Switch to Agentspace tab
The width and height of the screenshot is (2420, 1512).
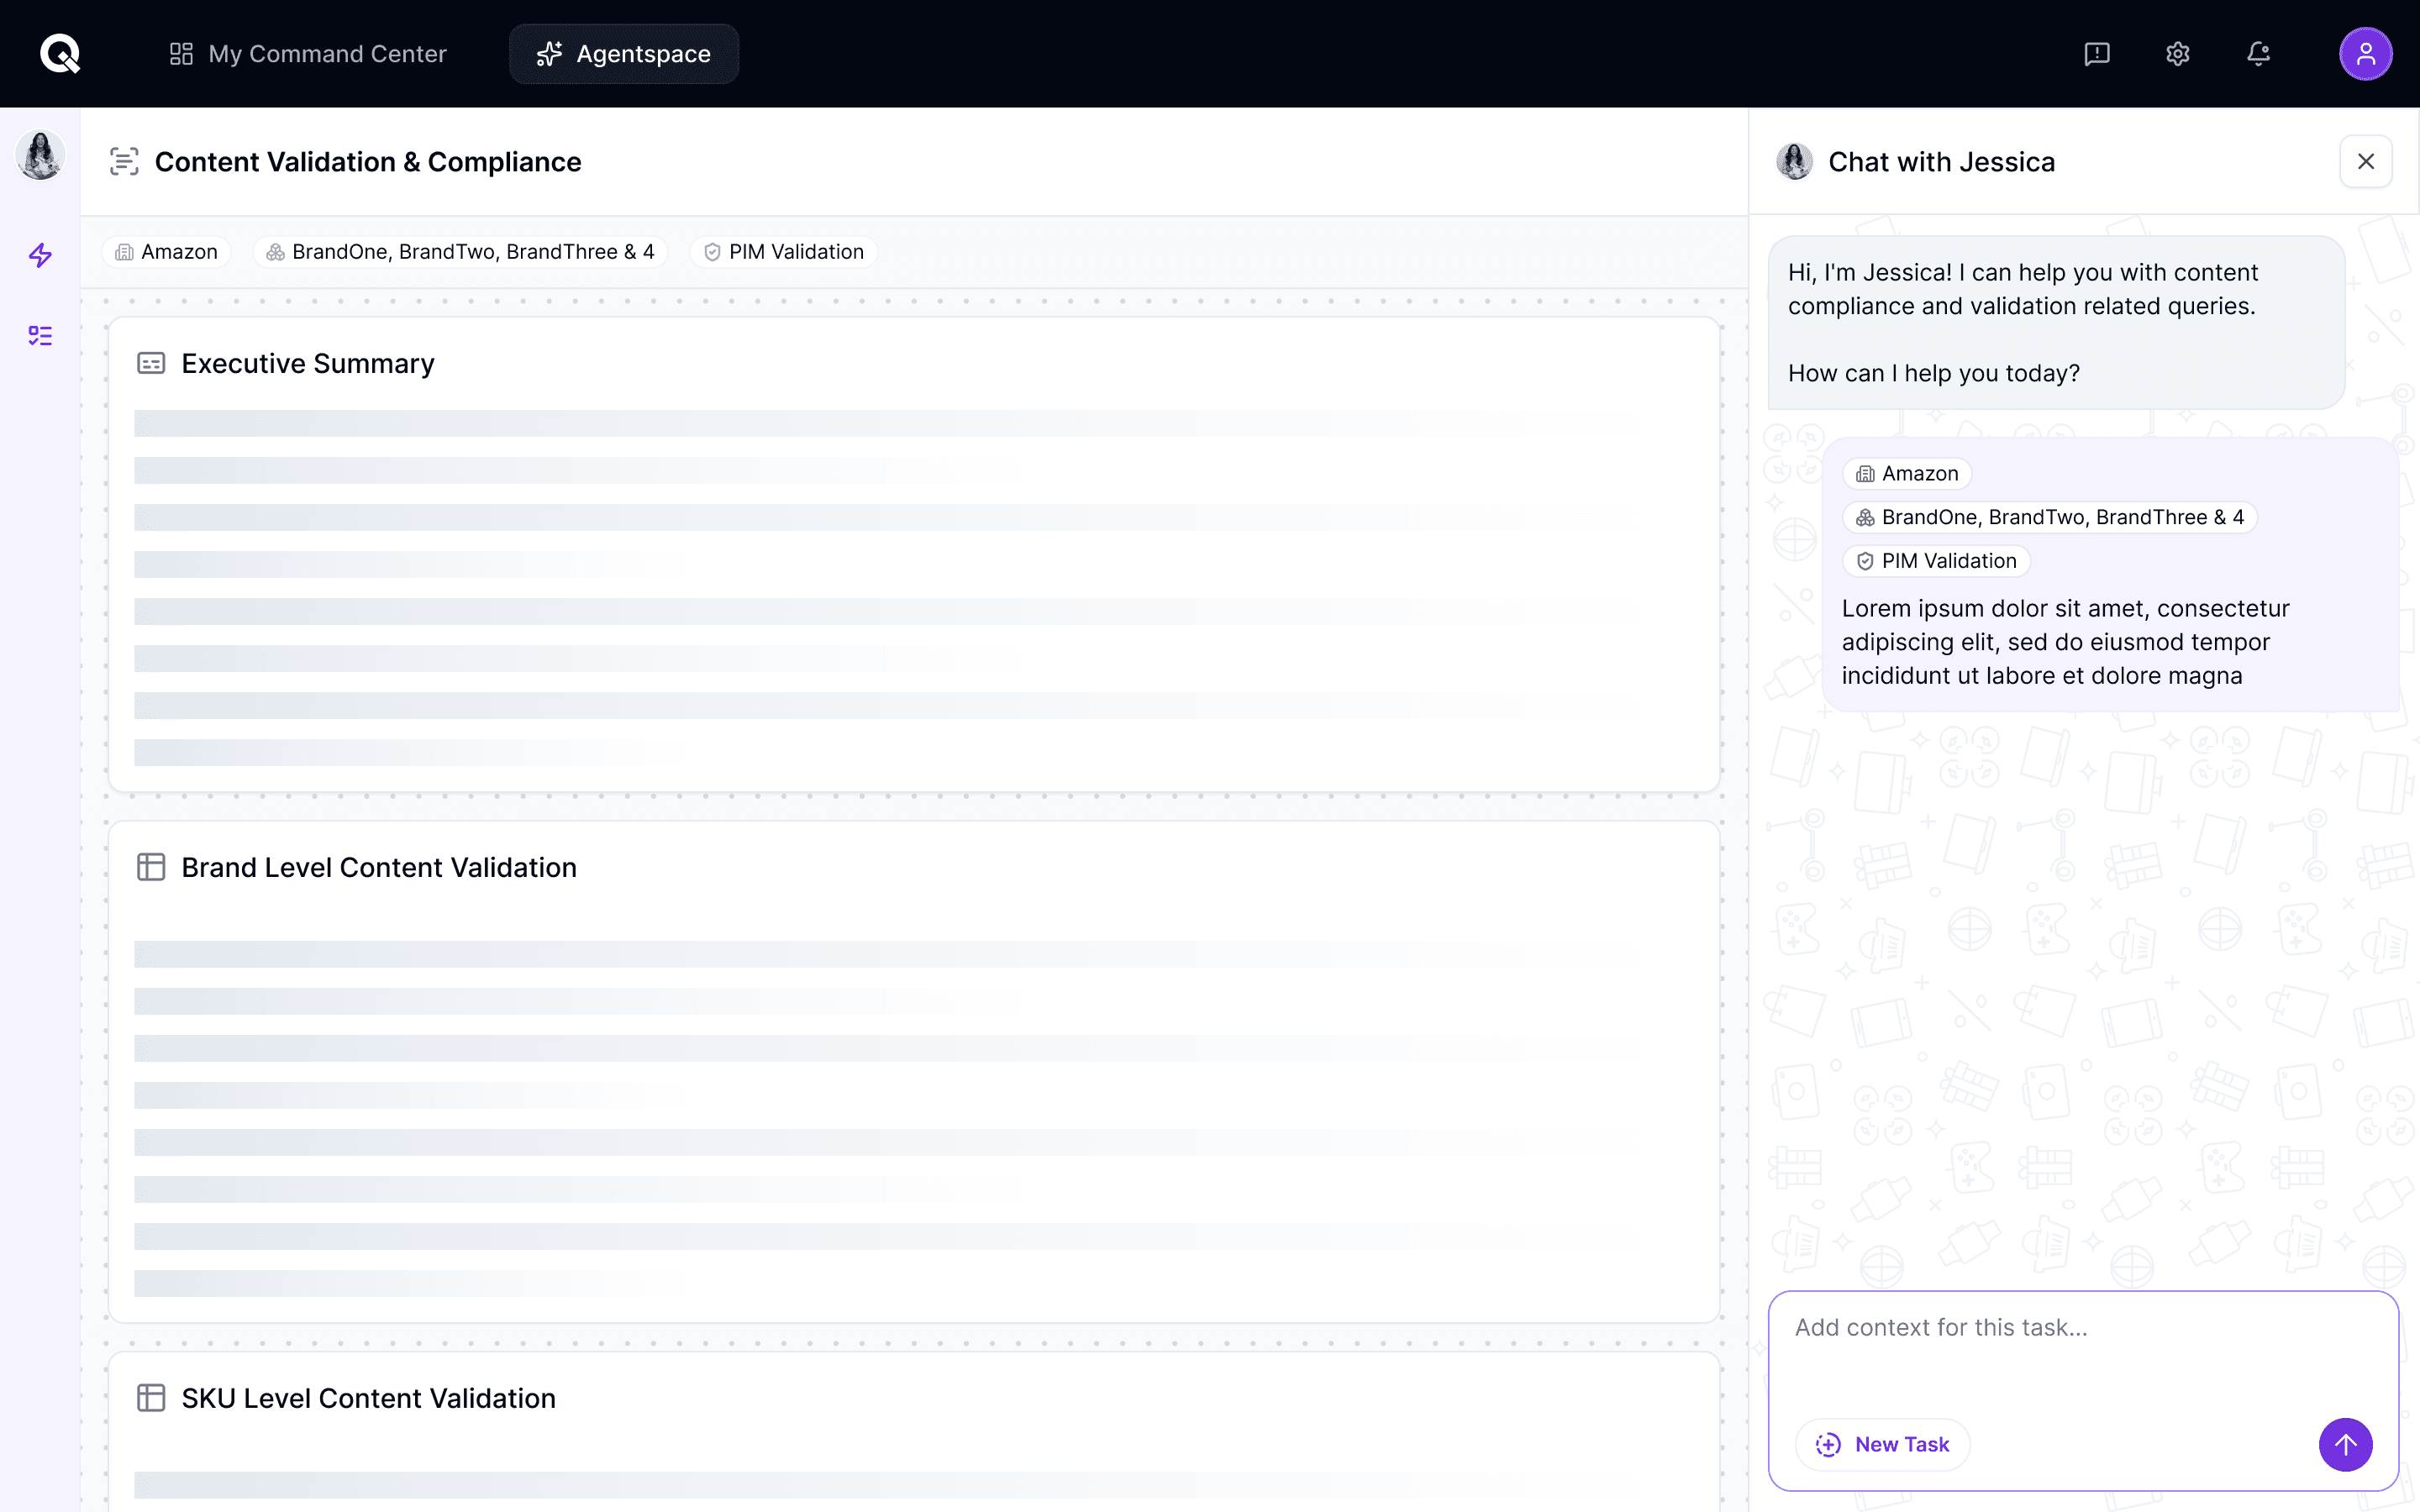point(624,54)
